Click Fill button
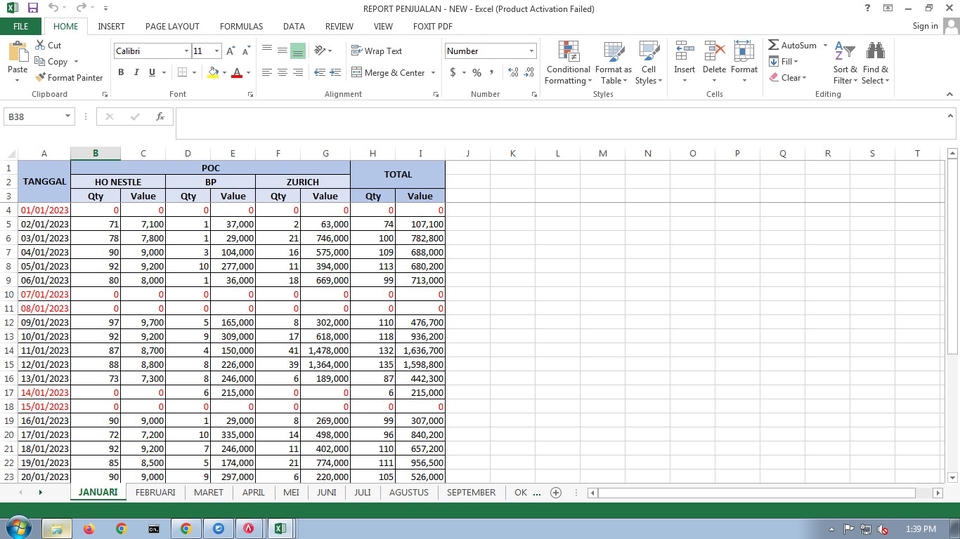Image resolution: width=960 pixels, height=539 pixels. 784,61
